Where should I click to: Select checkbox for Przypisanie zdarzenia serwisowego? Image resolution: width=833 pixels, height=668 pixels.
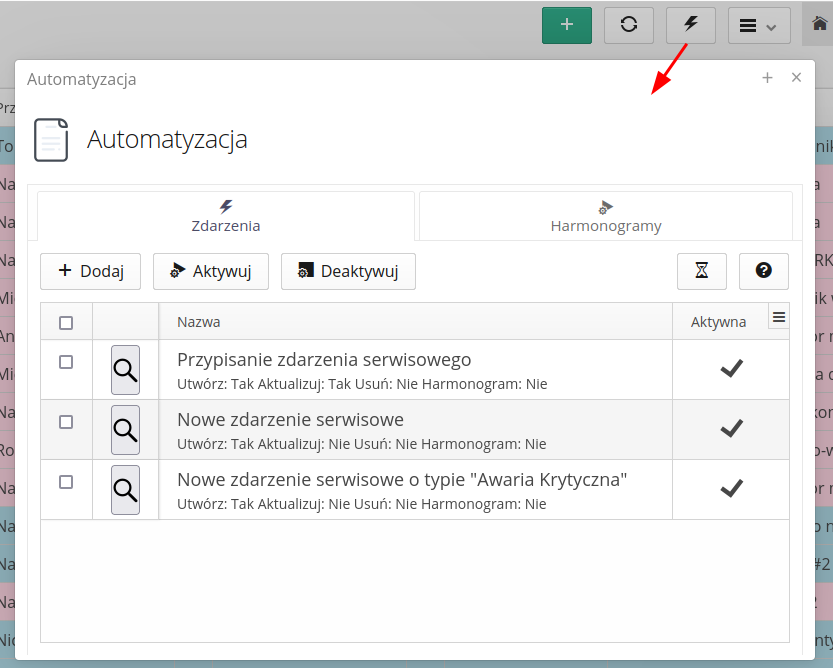[x=66, y=362]
